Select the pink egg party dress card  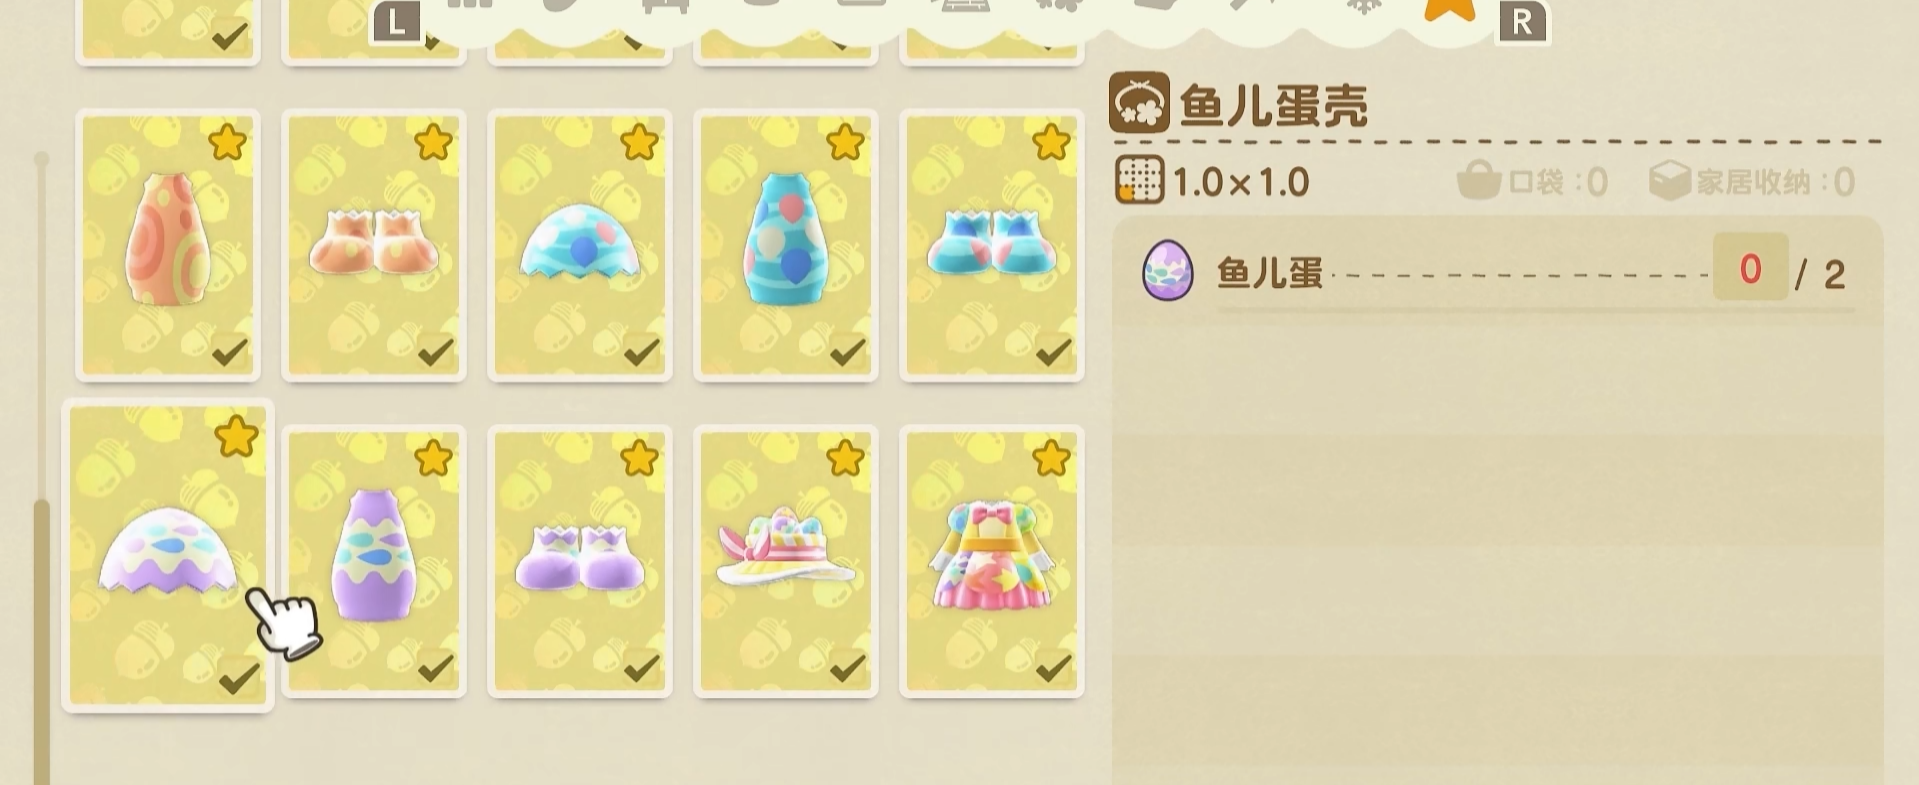click(992, 561)
